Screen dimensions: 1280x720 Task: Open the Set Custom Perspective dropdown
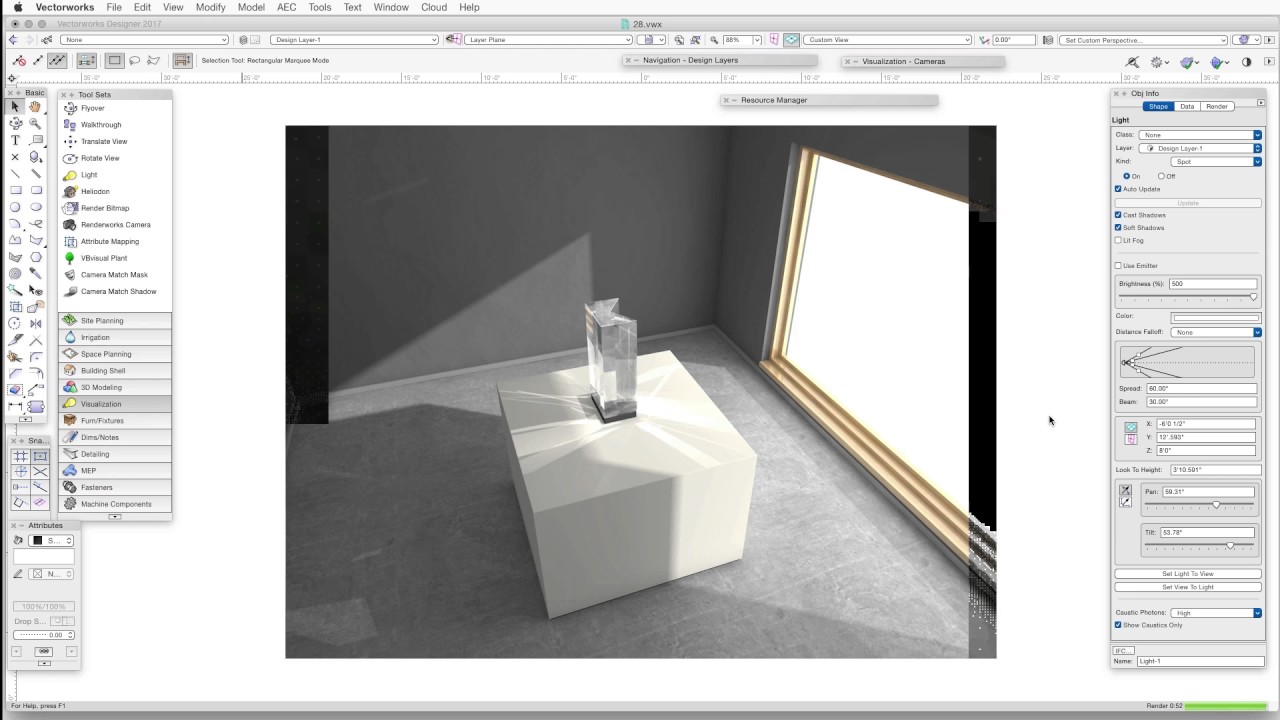[1143, 40]
